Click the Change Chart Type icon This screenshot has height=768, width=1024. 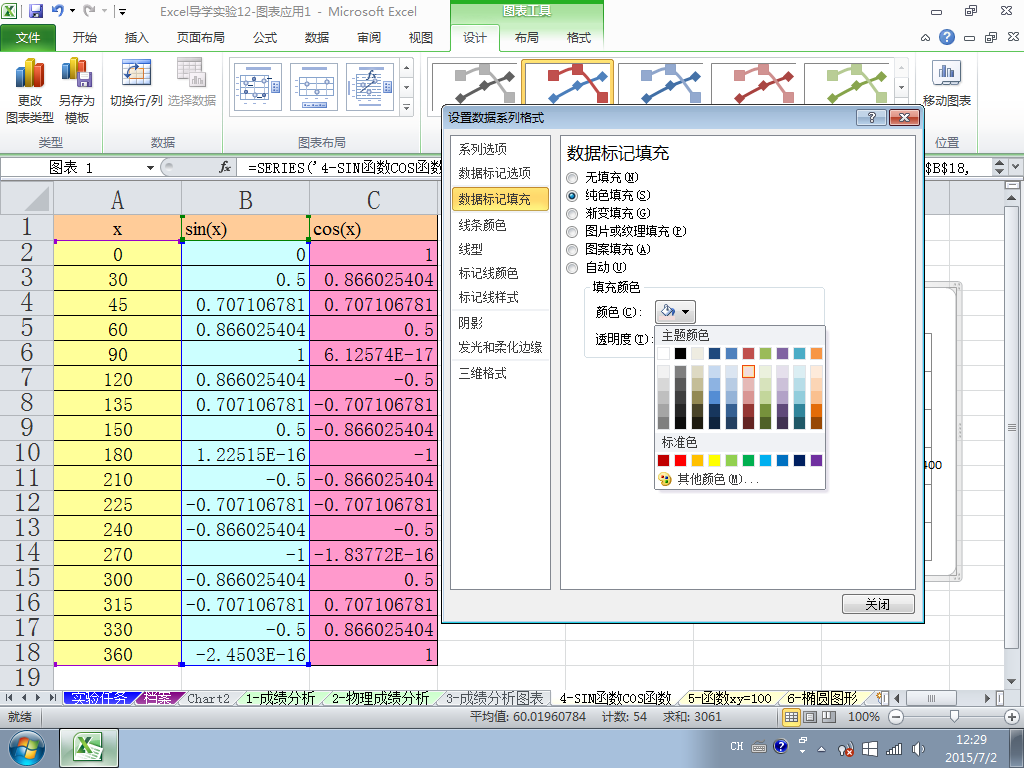(29, 74)
